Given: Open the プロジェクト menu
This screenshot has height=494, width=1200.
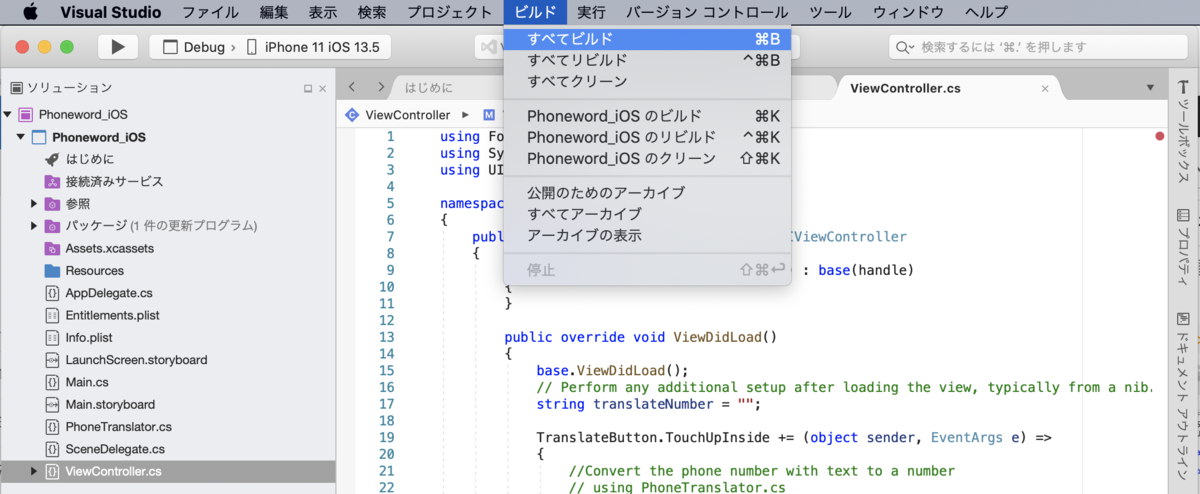Looking at the screenshot, I should (449, 12).
